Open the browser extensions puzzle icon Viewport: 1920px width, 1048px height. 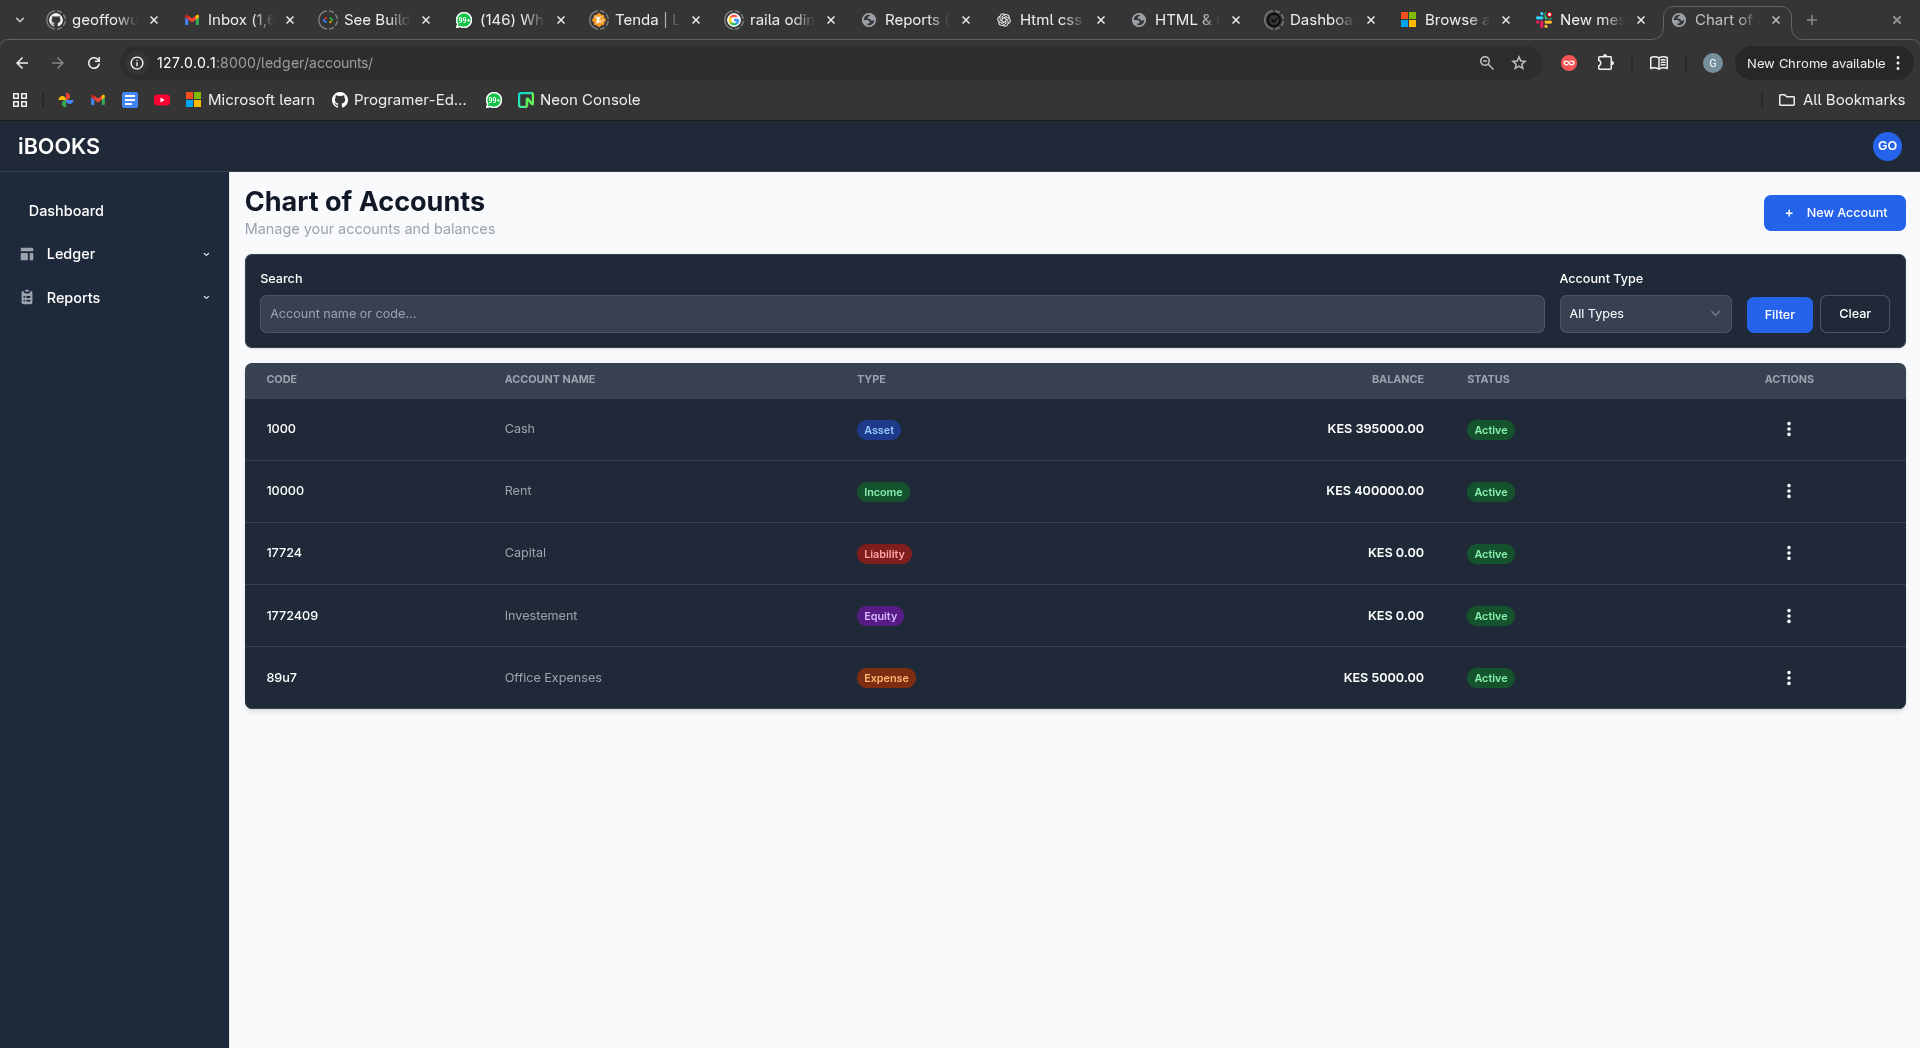pos(1605,63)
